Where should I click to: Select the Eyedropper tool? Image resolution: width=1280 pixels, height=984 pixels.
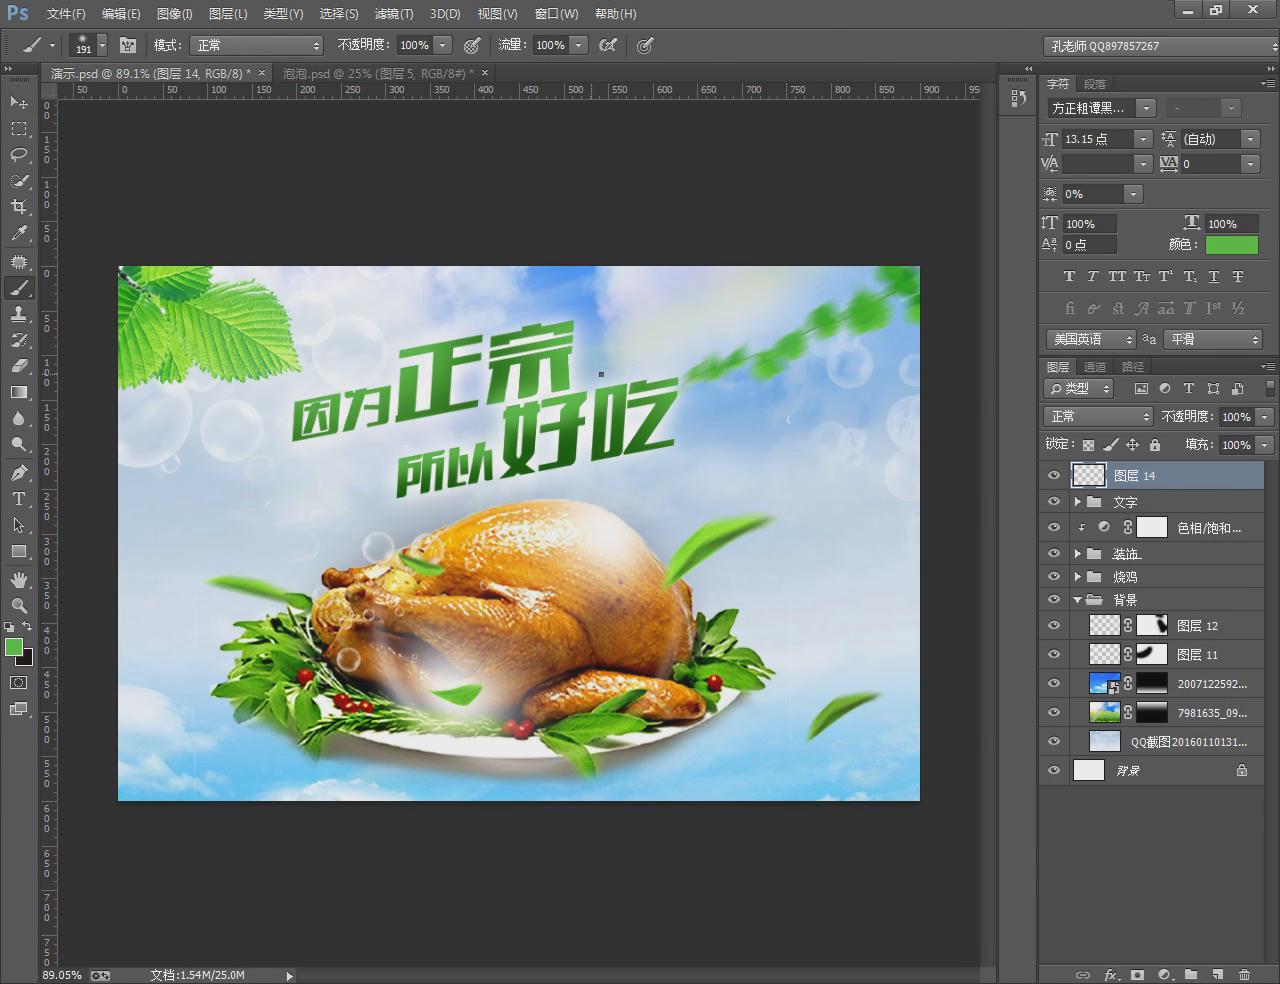(x=19, y=233)
